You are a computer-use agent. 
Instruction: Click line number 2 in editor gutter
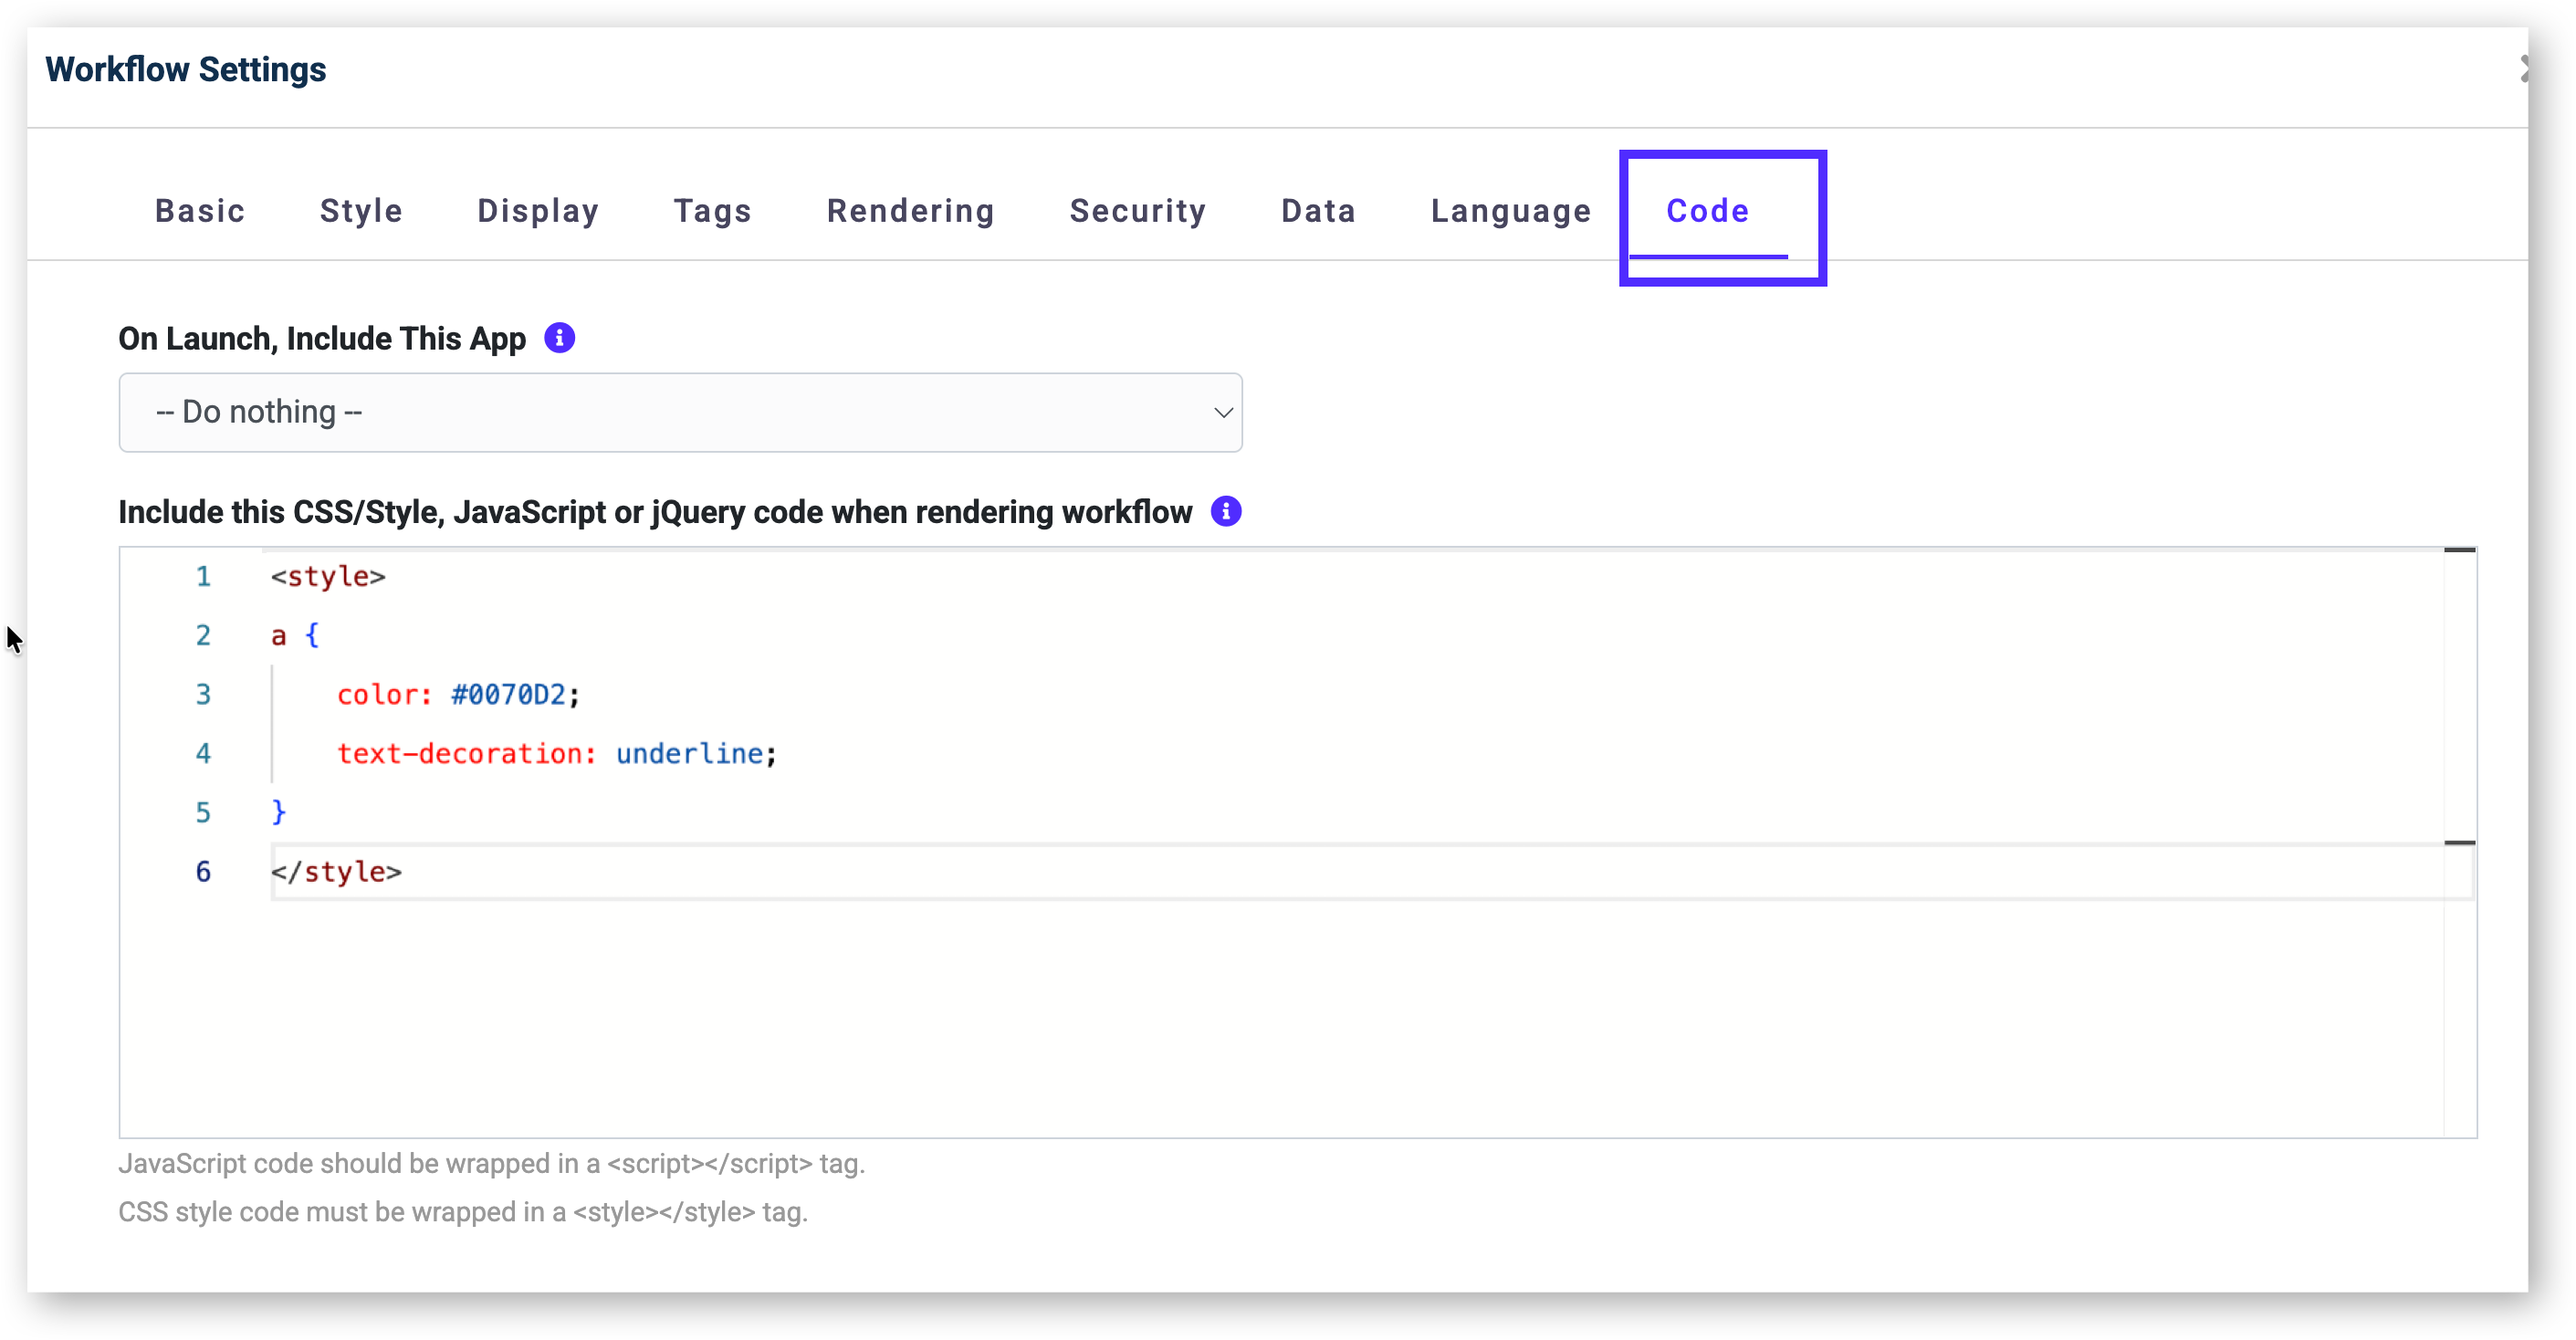click(x=203, y=636)
